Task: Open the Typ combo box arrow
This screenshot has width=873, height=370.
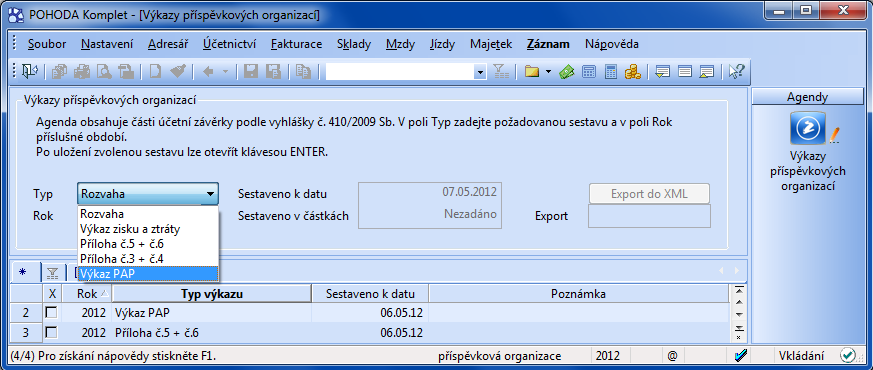Action: (210, 194)
